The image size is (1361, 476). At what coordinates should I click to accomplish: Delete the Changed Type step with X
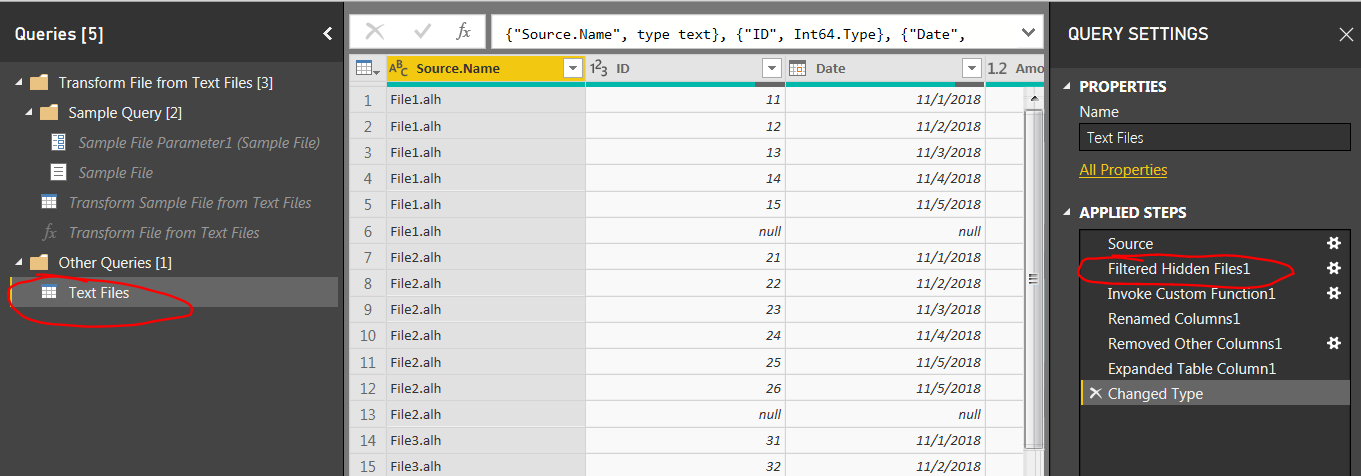(x=1095, y=393)
